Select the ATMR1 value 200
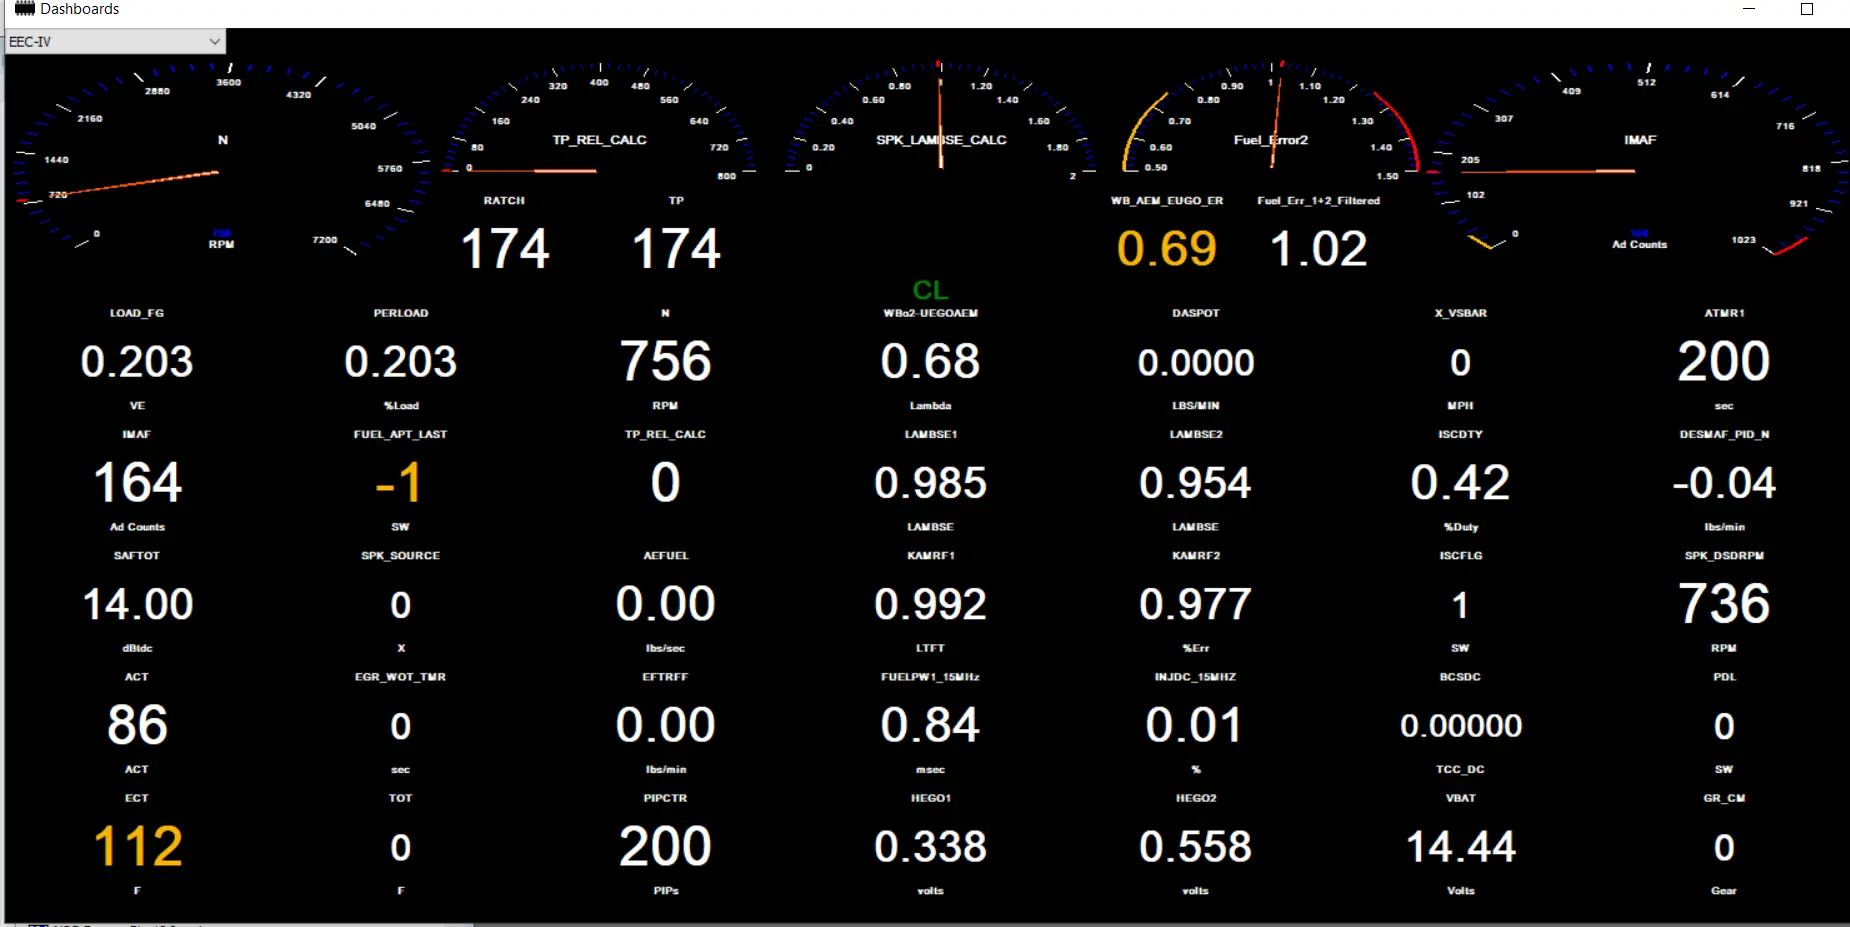This screenshot has height=927, width=1850. [1724, 361]
